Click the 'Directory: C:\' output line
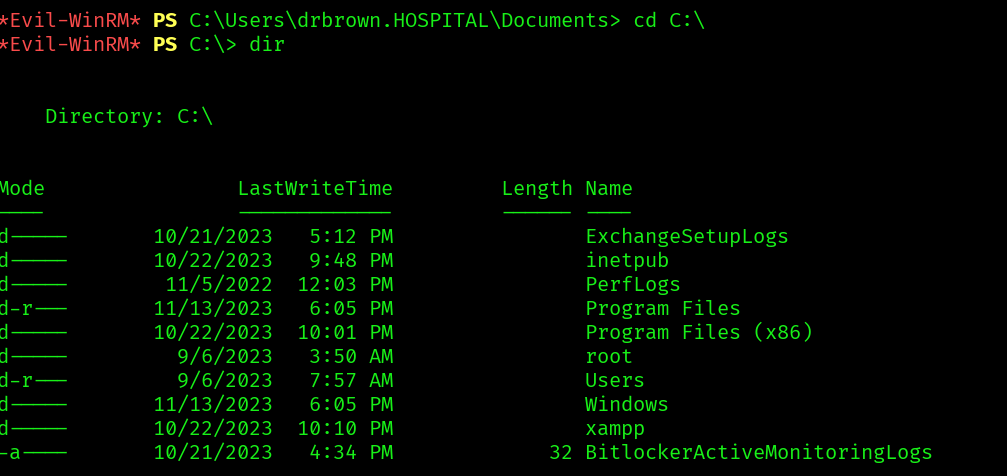This screenshot has width=1007, height=476. point(128,117)
